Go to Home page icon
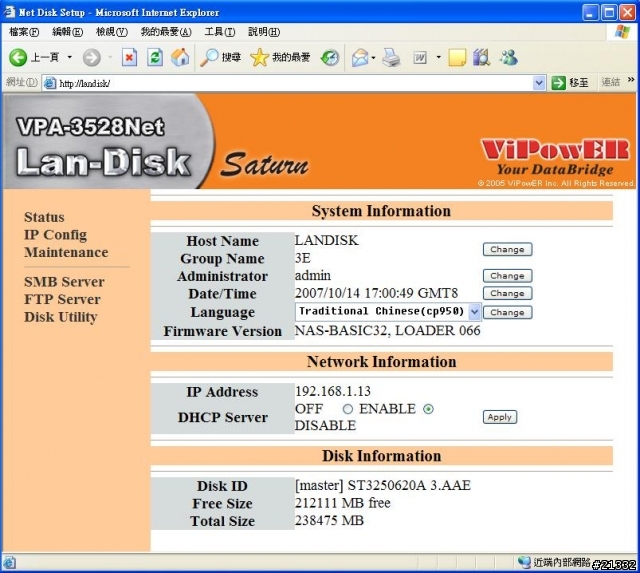 [180, 58]
